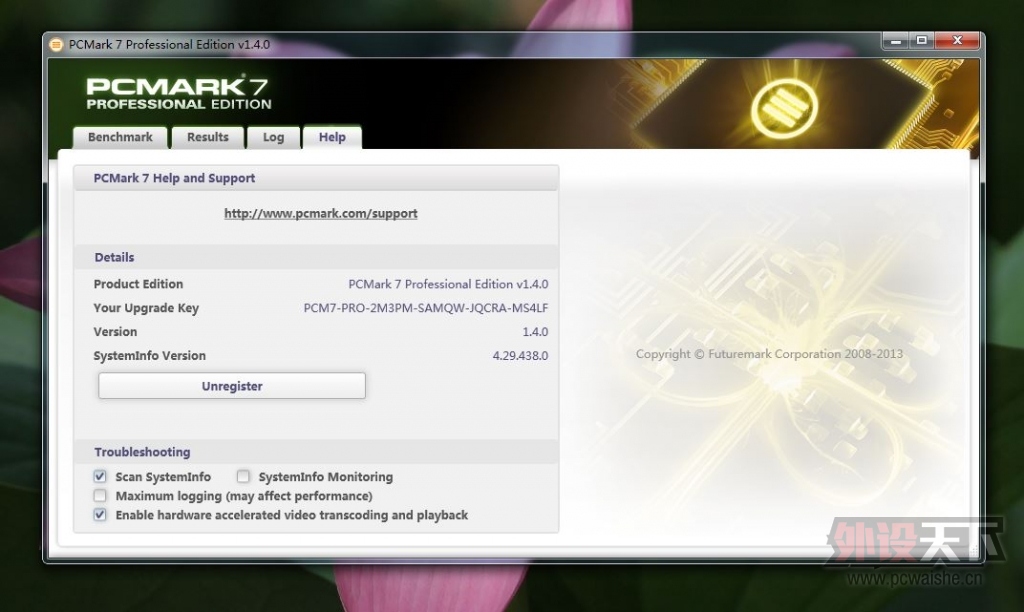The image size is (1024, 612).
Task: Click the PCMark 7 Help and Support heading
Action: click(x=174, y=178)
